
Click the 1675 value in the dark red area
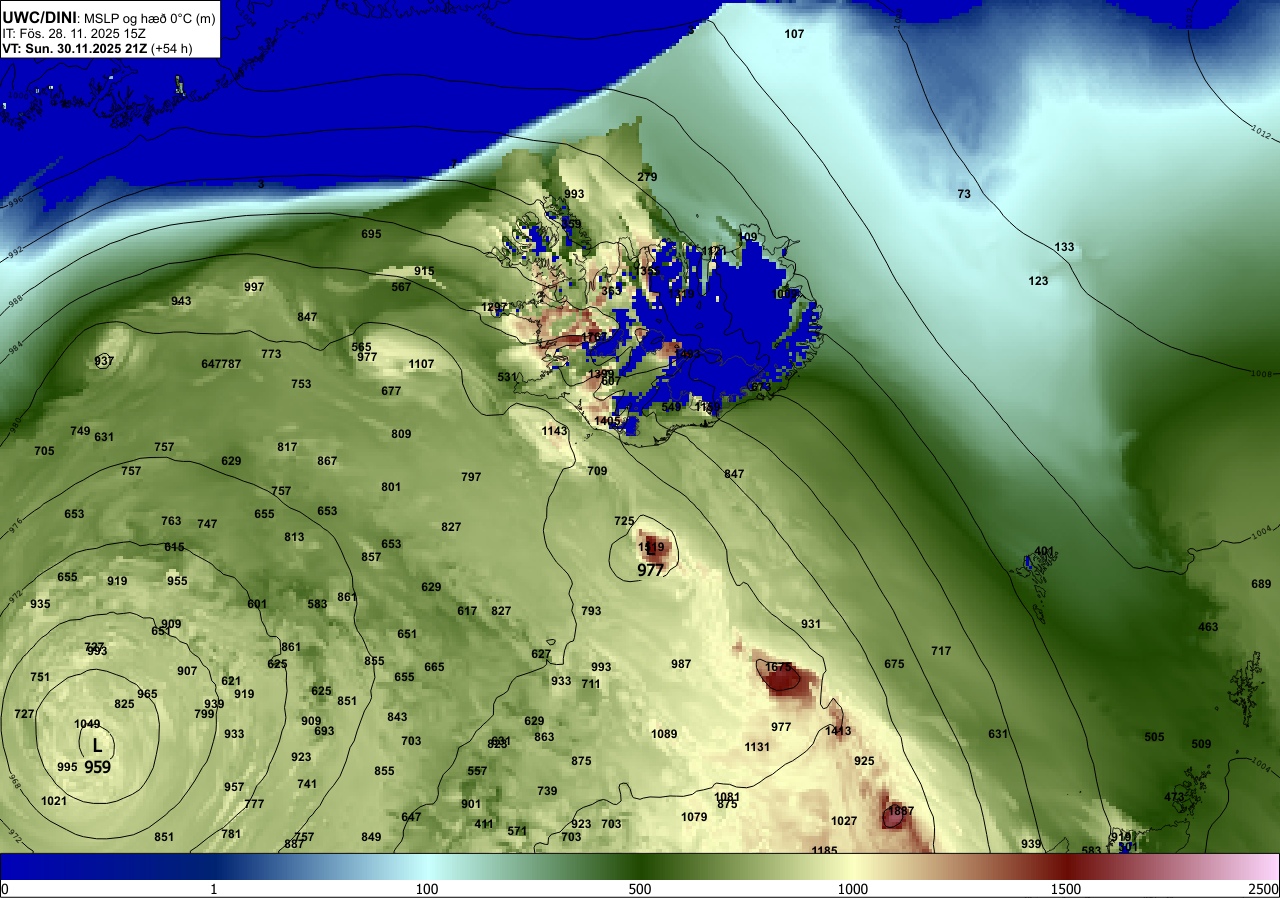coord(778,667)
